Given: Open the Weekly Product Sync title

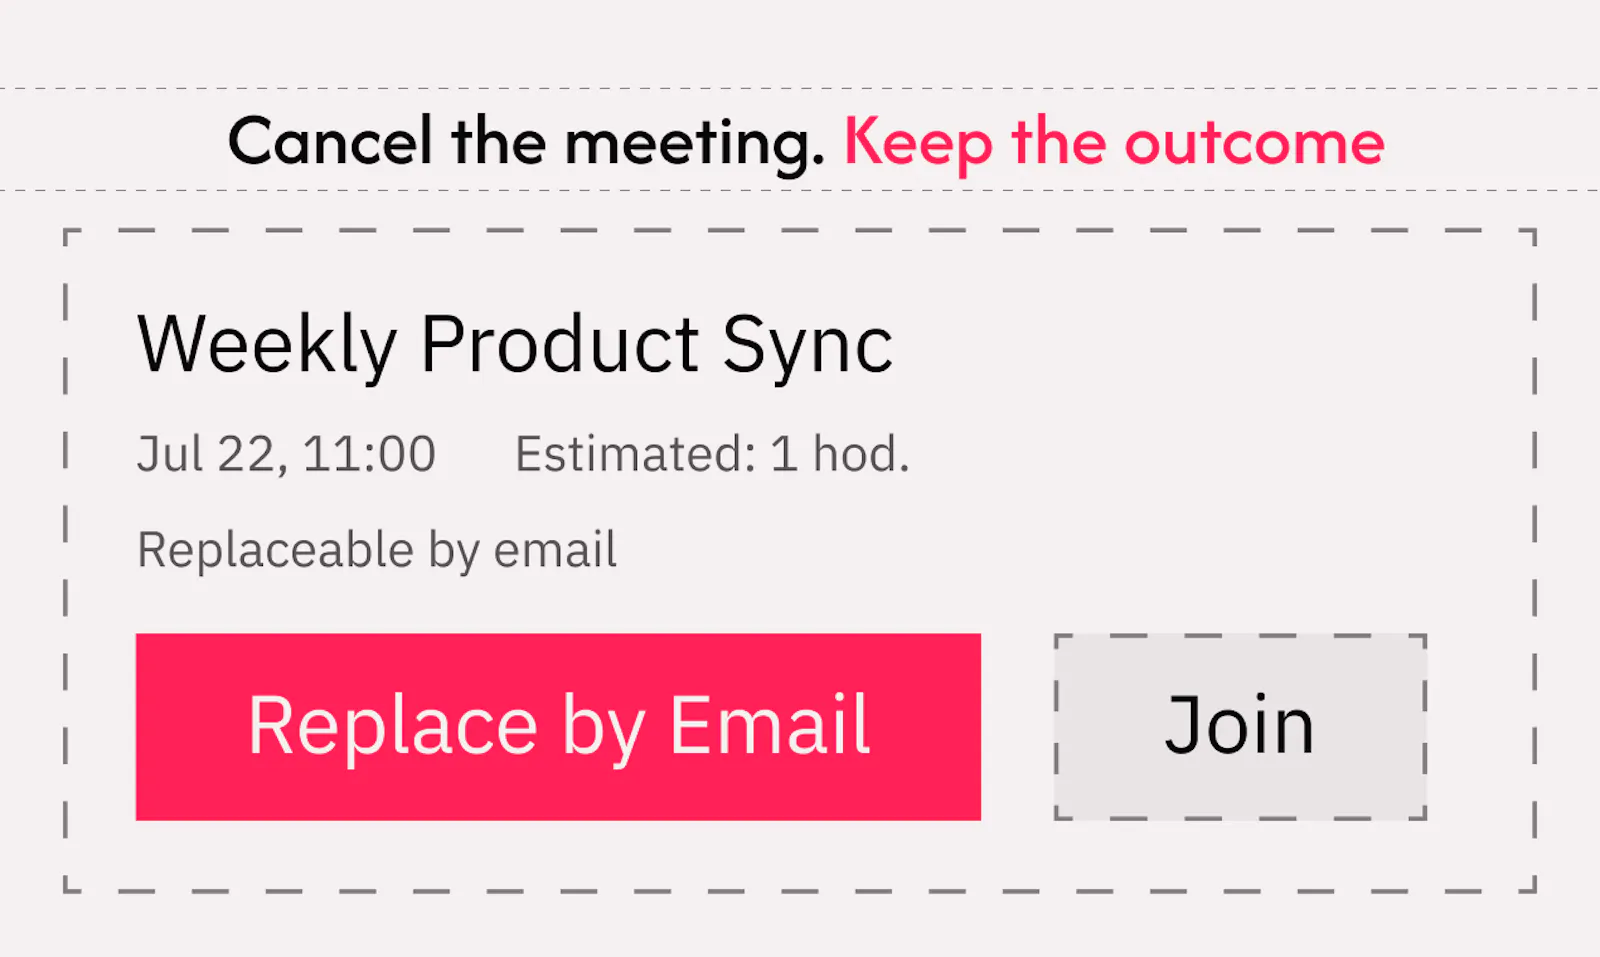Looking at the screenshot, I should coord(515,346).
